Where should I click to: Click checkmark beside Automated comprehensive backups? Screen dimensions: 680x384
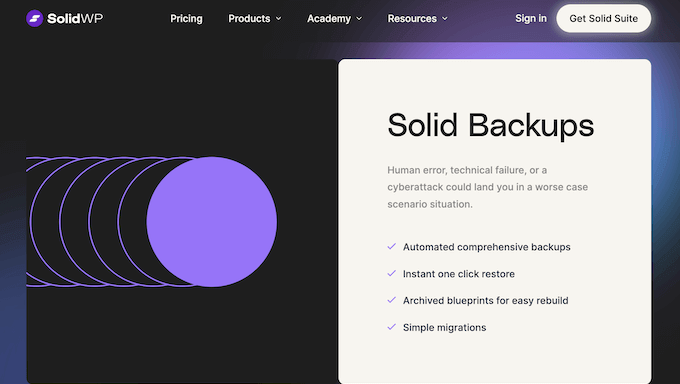(x=392, y=246)
